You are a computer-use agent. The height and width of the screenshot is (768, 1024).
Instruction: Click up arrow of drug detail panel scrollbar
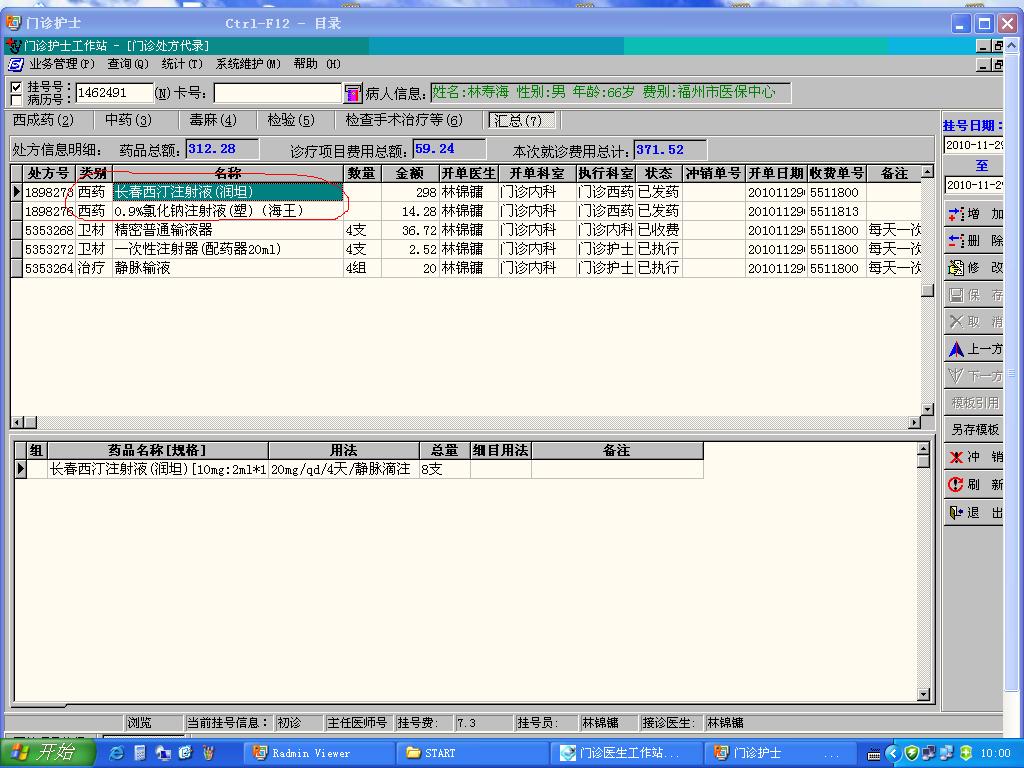(x=923, y=449)
